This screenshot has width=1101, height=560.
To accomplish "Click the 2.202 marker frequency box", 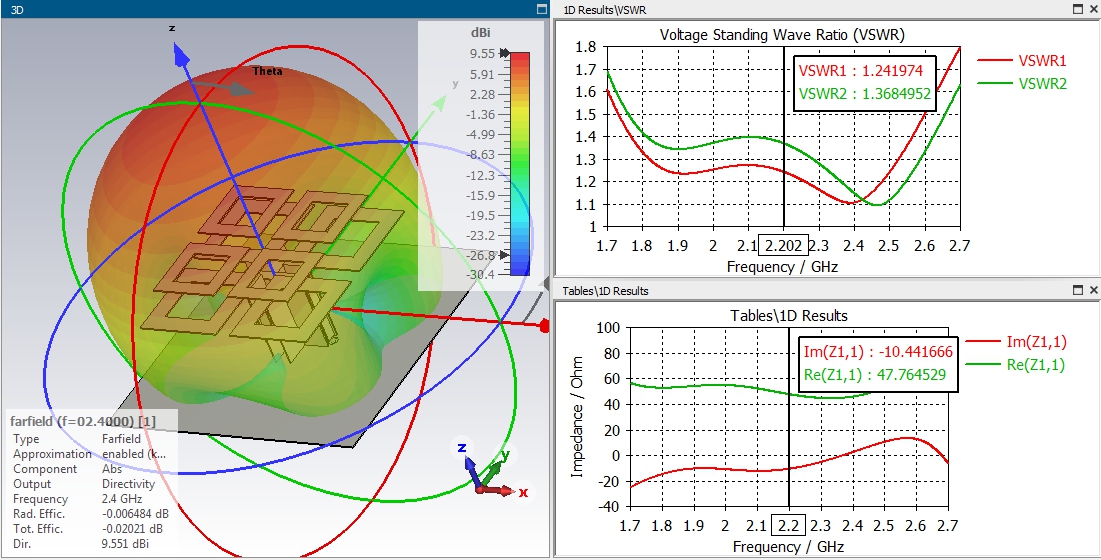I will [785, 245].
